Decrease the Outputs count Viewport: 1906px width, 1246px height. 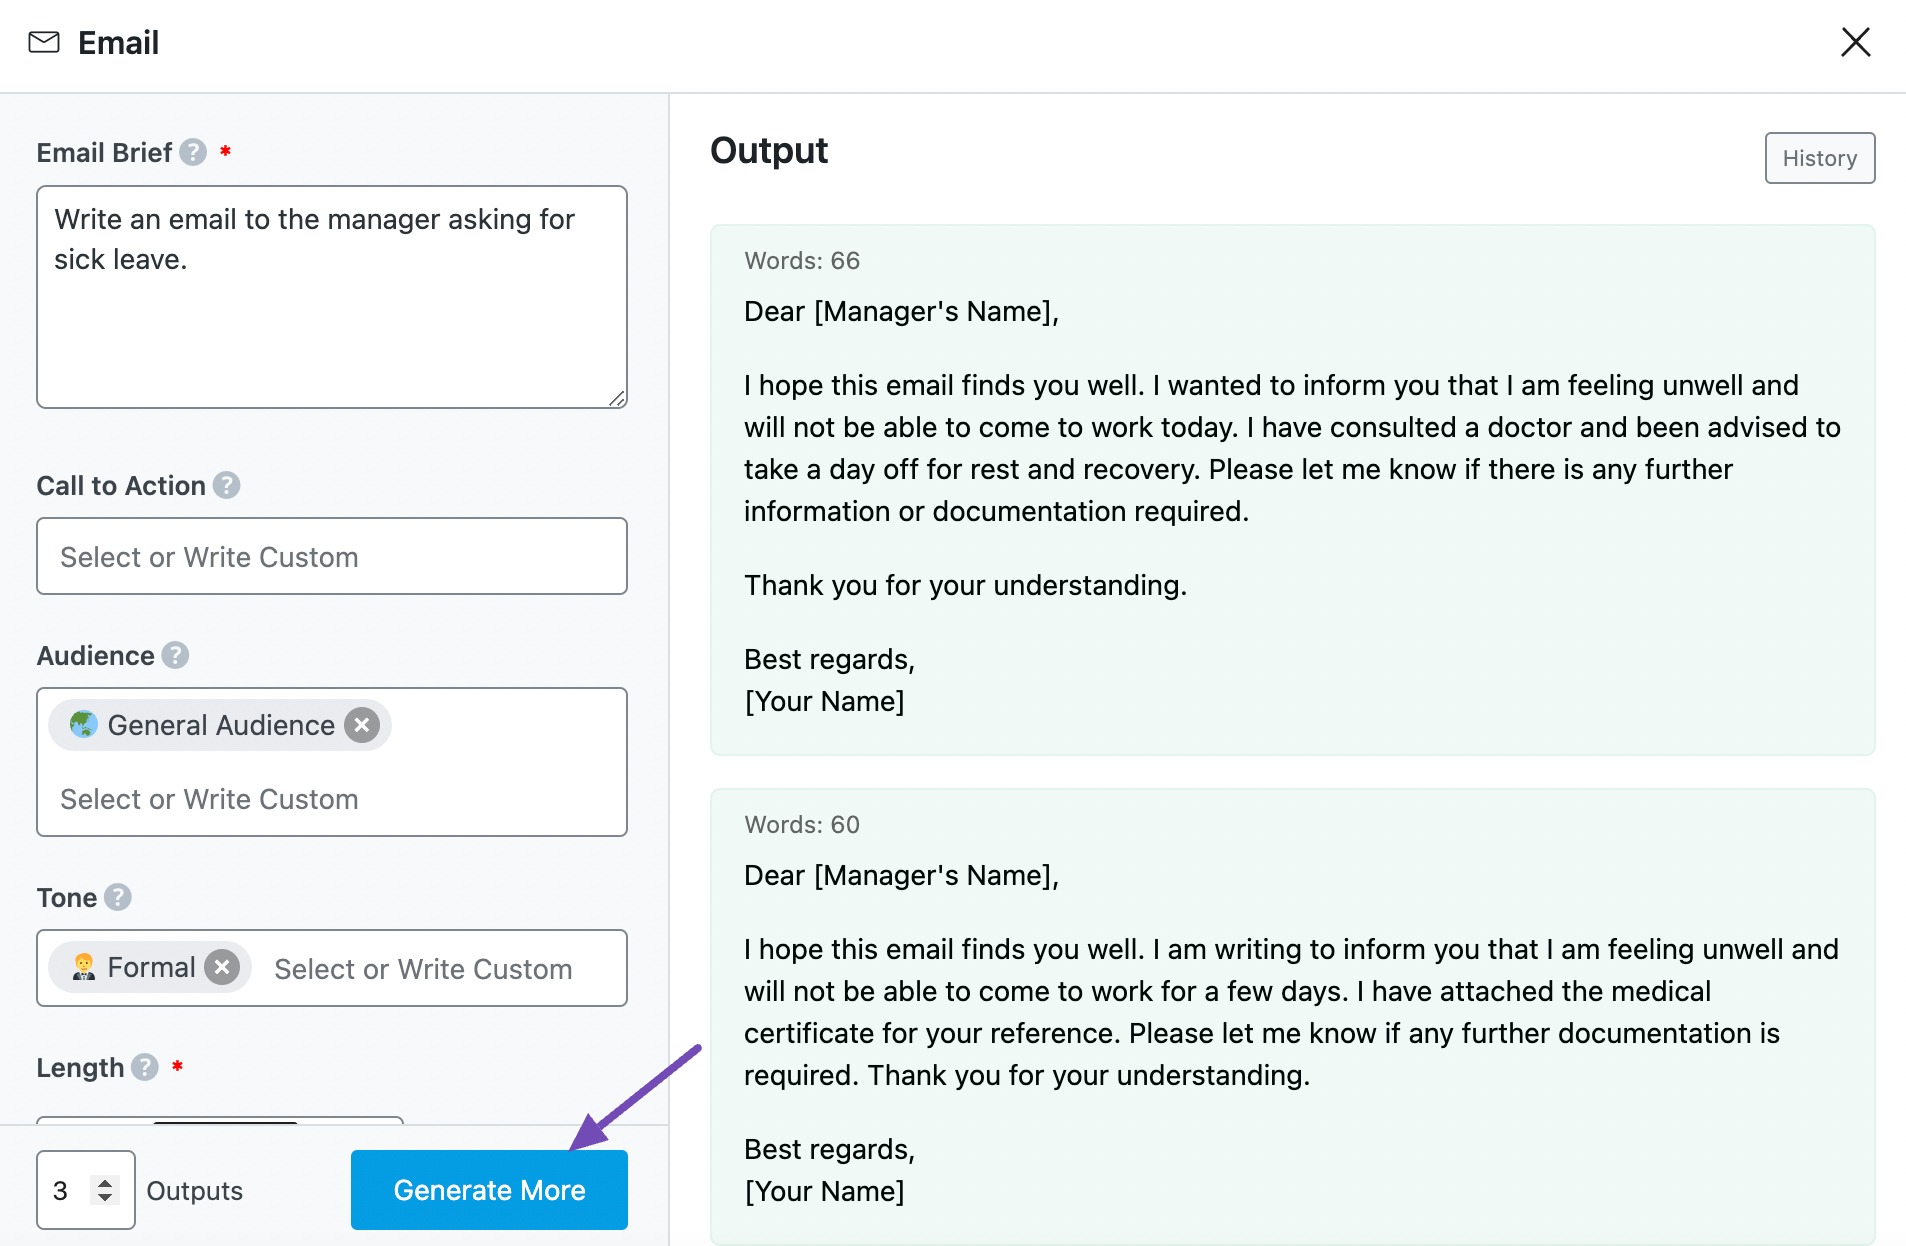(105, 1198)
